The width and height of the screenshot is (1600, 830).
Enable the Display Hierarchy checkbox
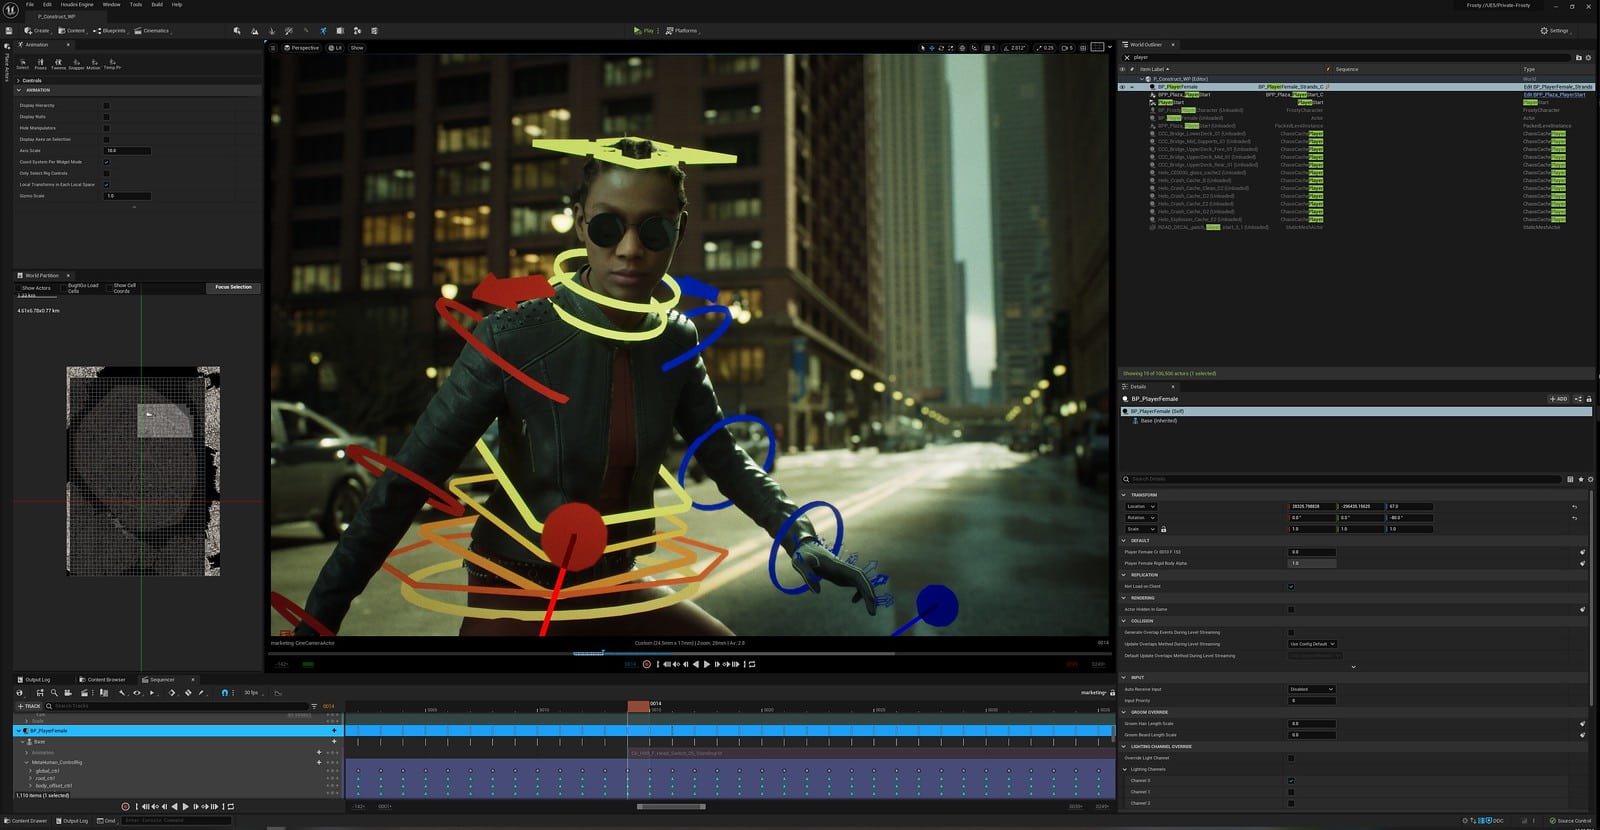click(x=106, y=105)
